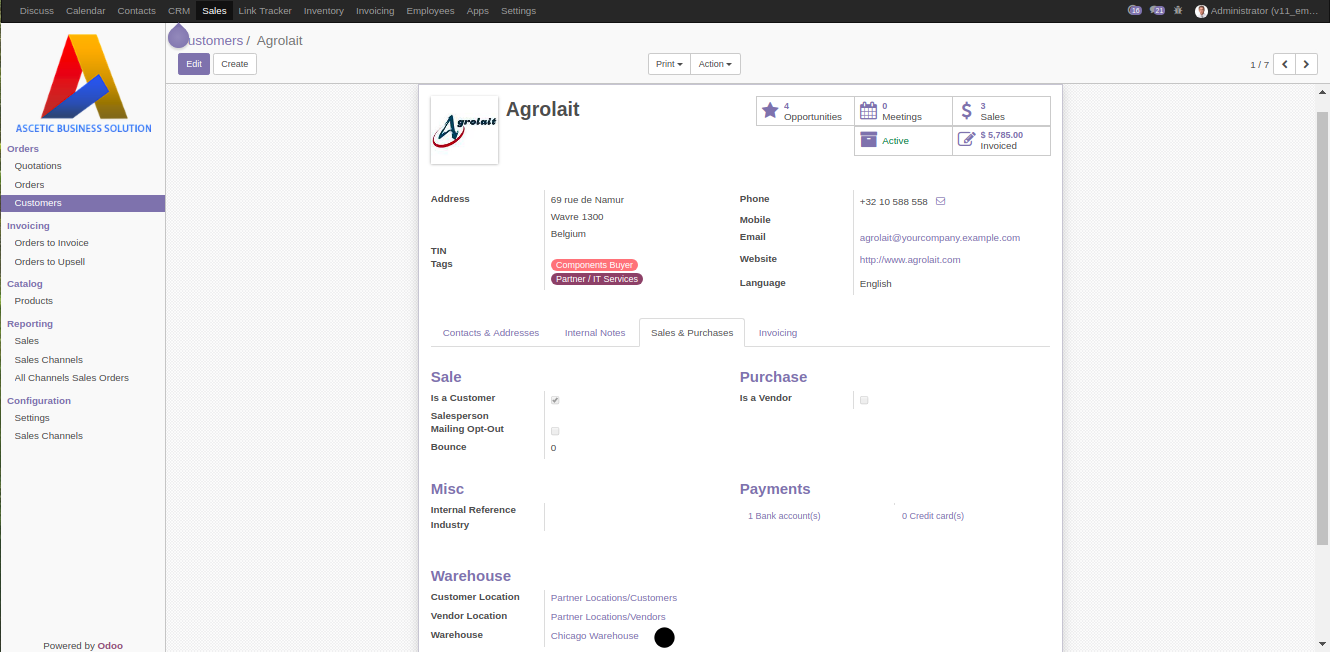Open the Chicago Warehouse link
1330x652 pixels.
click(x=595, y=636)
